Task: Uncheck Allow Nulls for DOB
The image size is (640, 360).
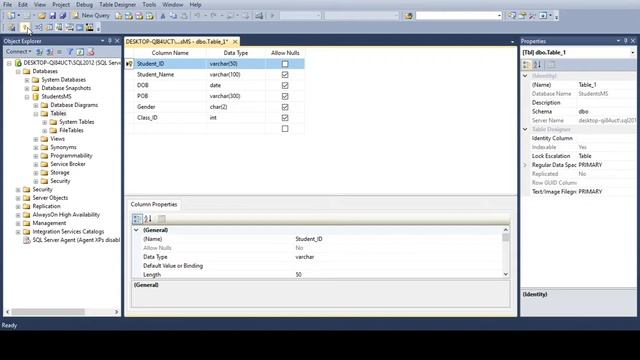Action: 285,85
